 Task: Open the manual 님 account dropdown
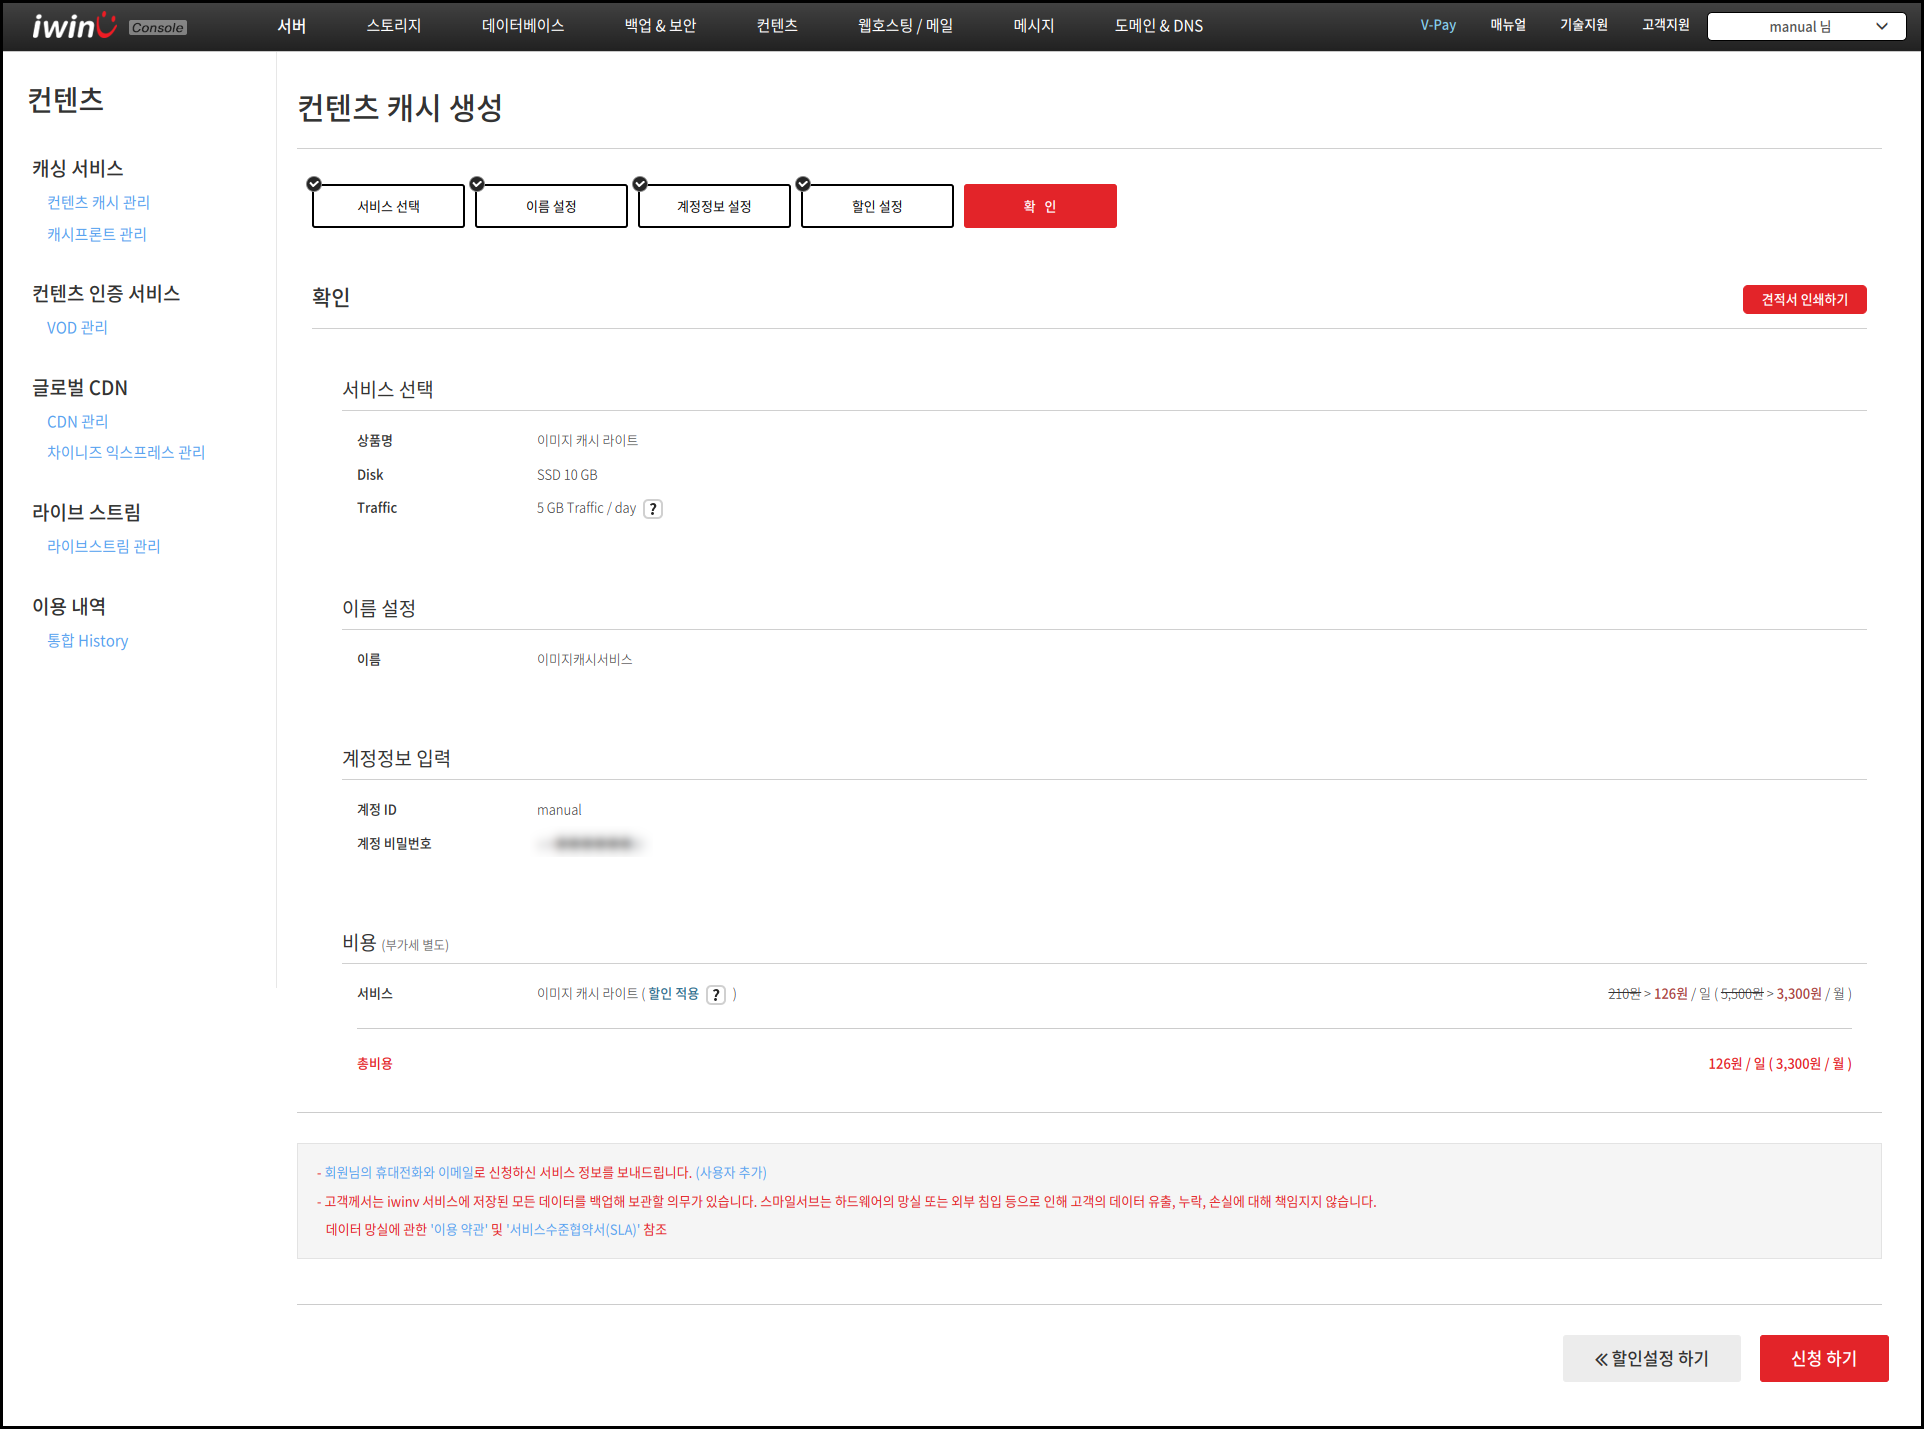pos(1806,26)
